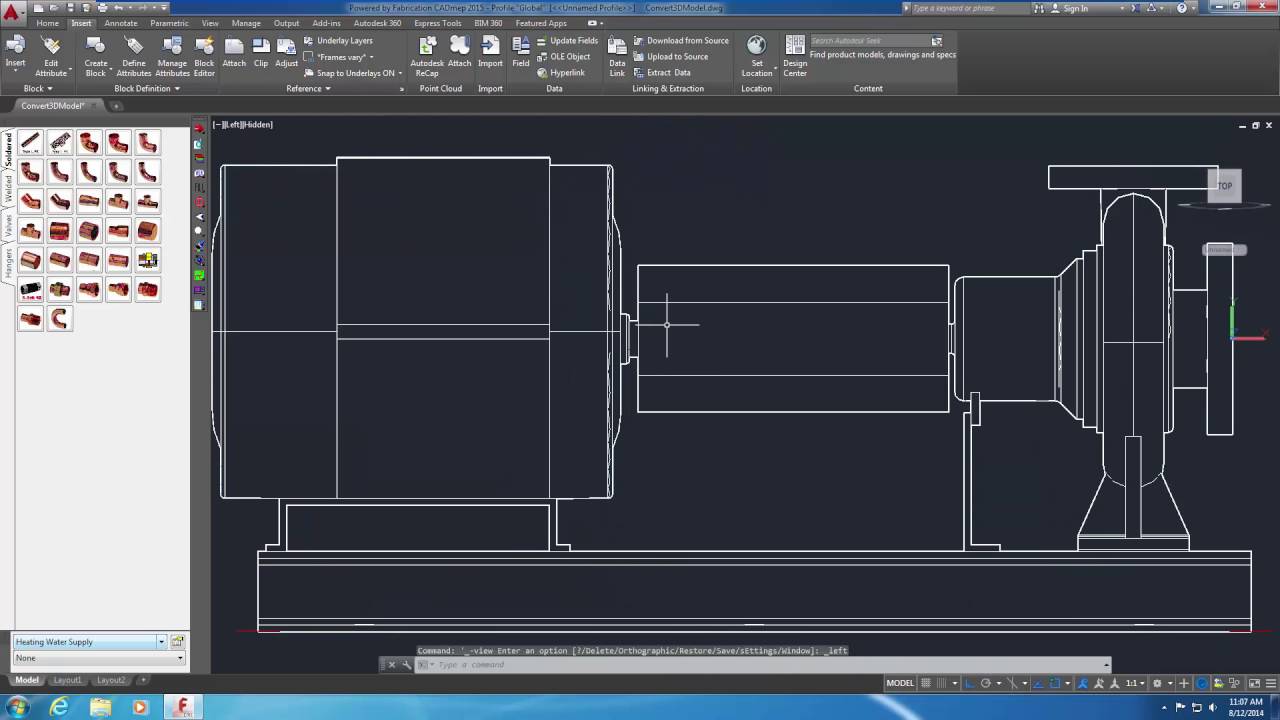Open Autodesk ReCap

click(427, 56)
